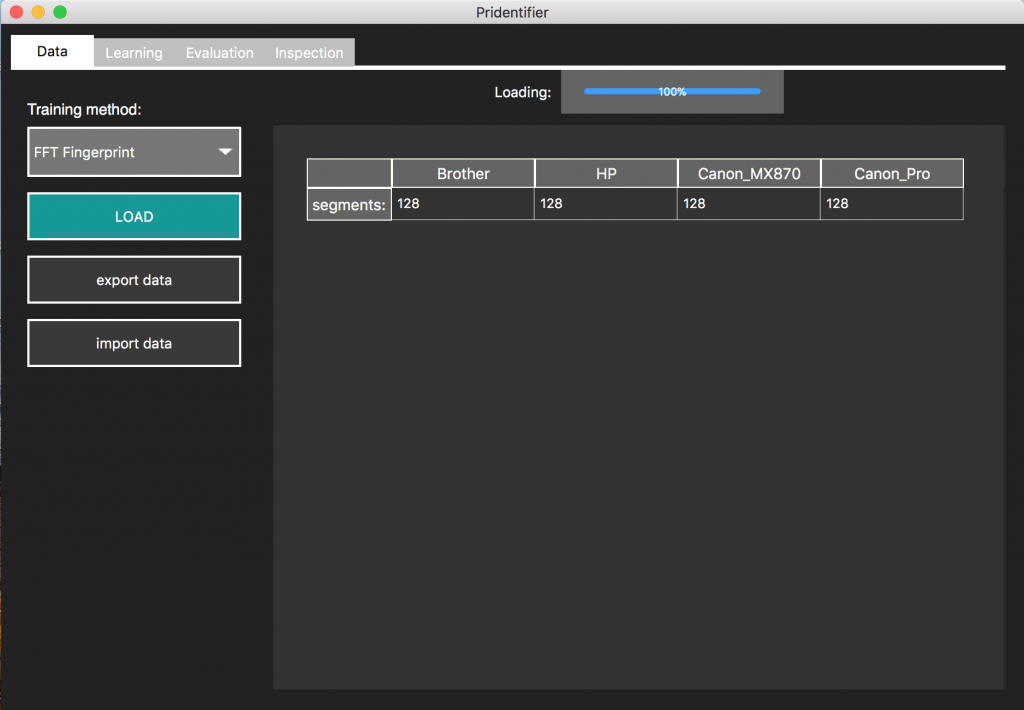Viewport: 1024px width, 710px height.
Task: Click the LOAD button
Action: [x=134, y=216]
